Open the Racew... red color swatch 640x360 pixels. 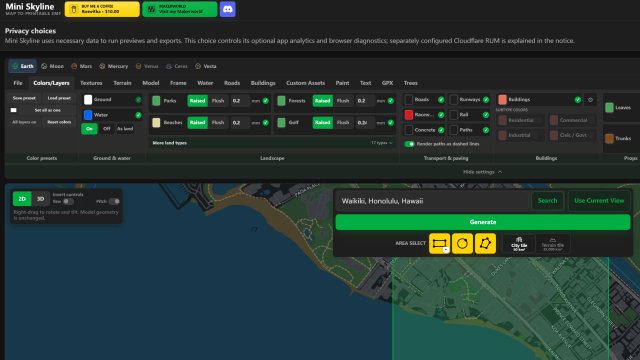pos(409,115)
